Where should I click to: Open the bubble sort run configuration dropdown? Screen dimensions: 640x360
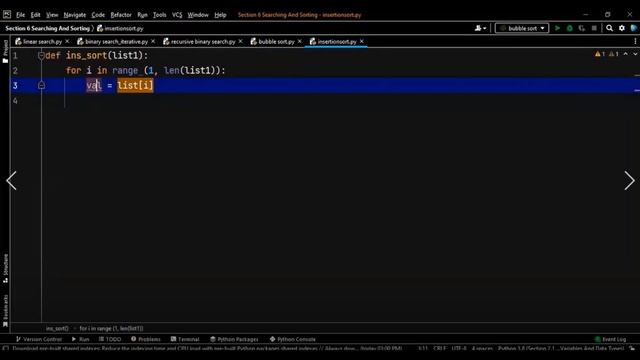click(522, 28)
